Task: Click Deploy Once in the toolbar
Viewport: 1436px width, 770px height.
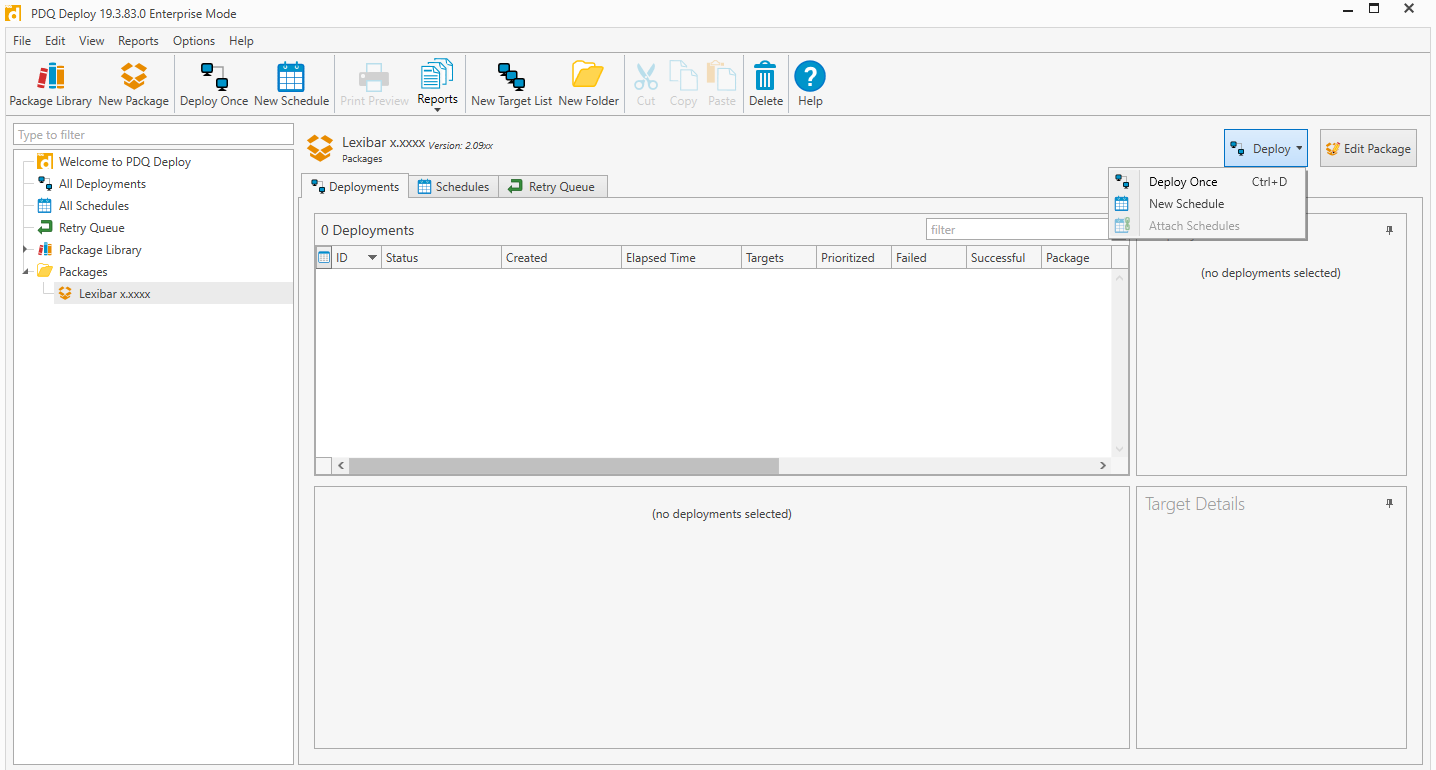Action: click(213, 84)
